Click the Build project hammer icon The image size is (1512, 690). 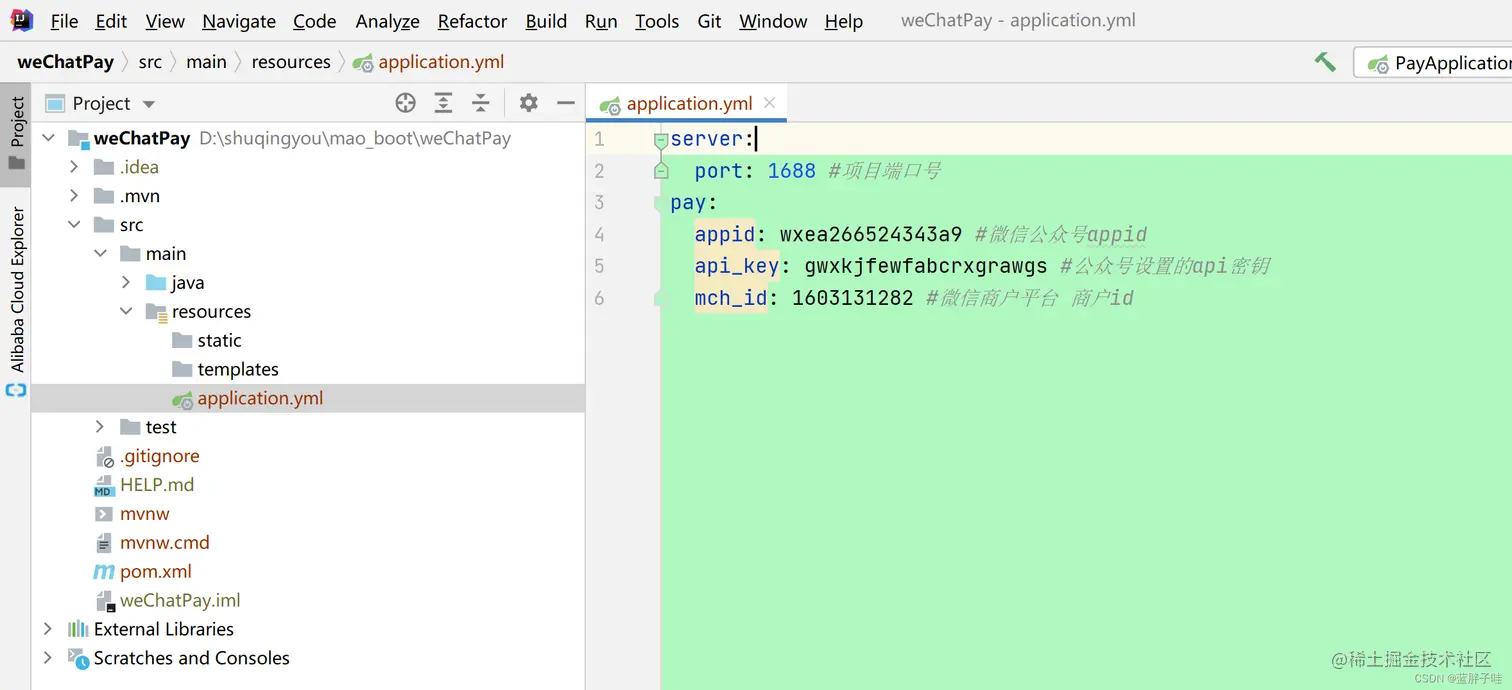1325,62
